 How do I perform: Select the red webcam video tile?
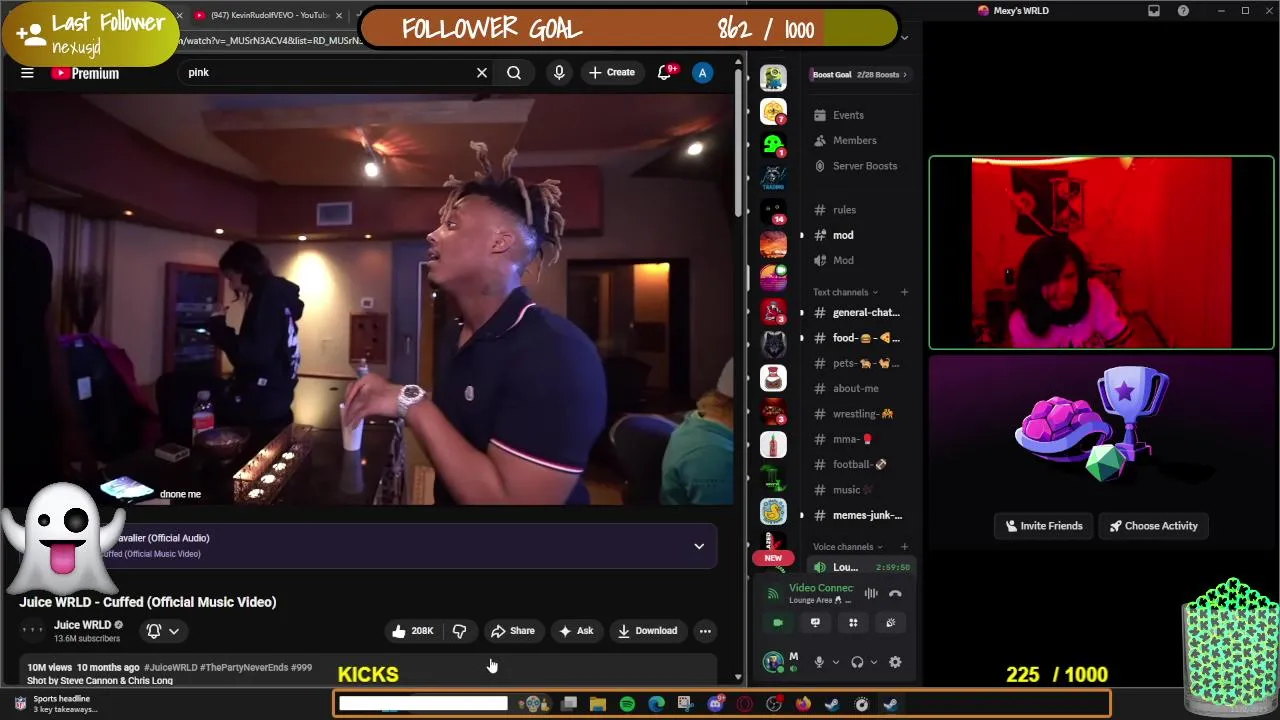(1101, 253)
